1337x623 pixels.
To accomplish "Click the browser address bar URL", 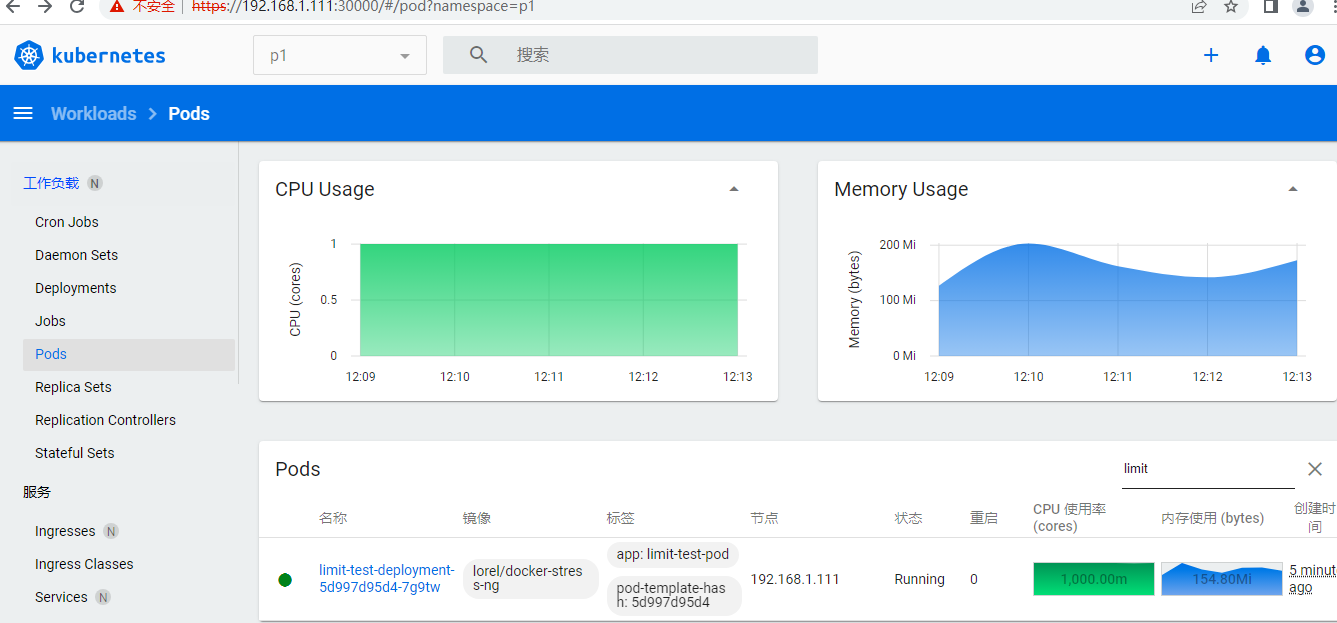I will (x=363, y=7).
